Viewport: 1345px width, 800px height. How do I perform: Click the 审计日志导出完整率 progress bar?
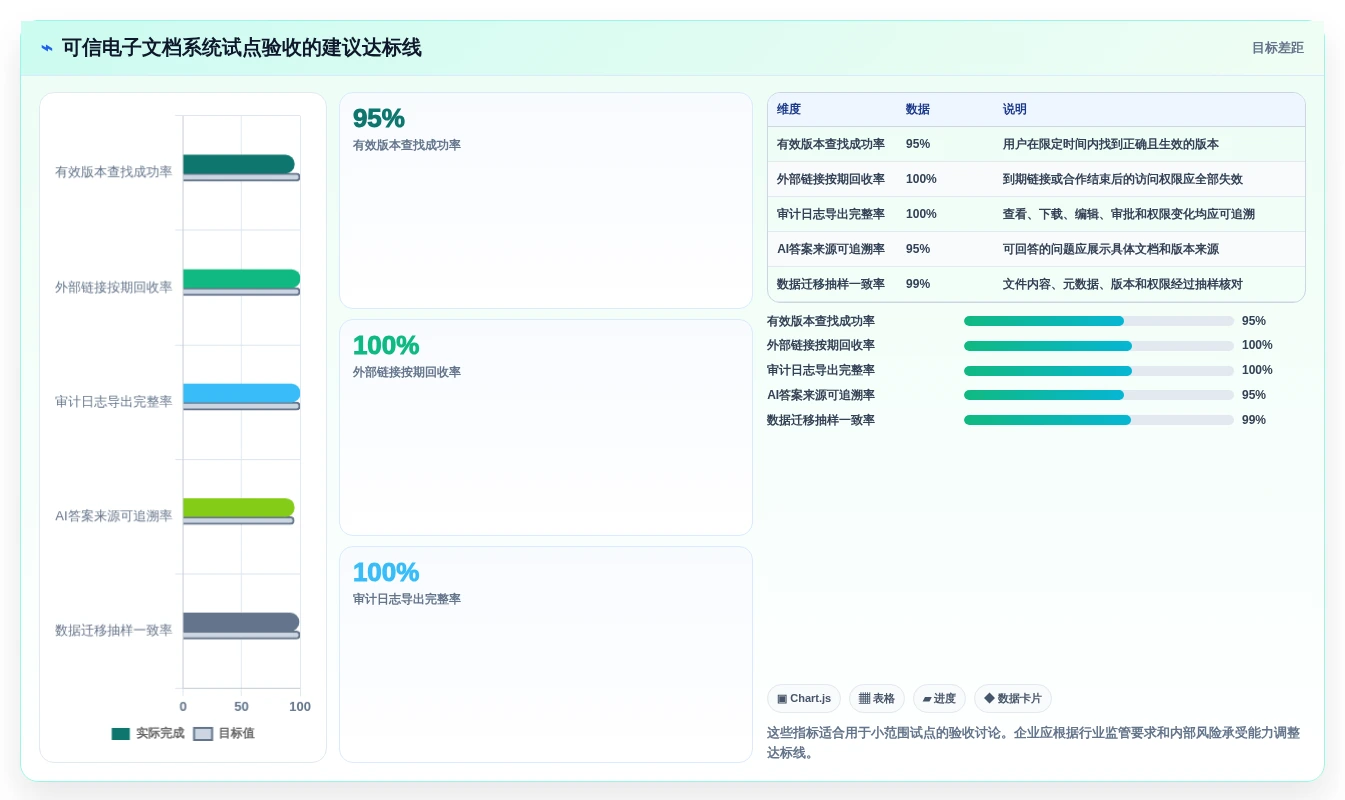[1099, 371]
